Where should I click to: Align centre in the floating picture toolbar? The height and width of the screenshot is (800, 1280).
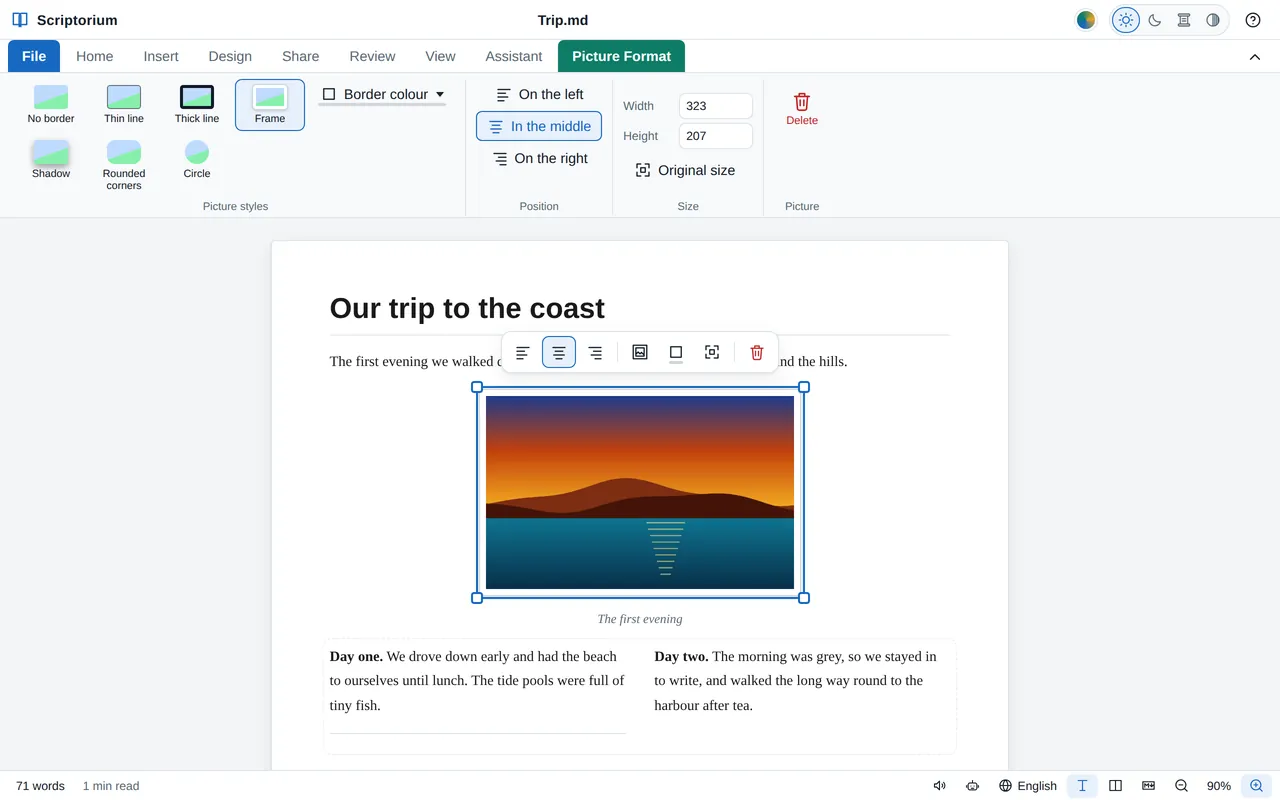pyautogui.click(x=559, y=352)
